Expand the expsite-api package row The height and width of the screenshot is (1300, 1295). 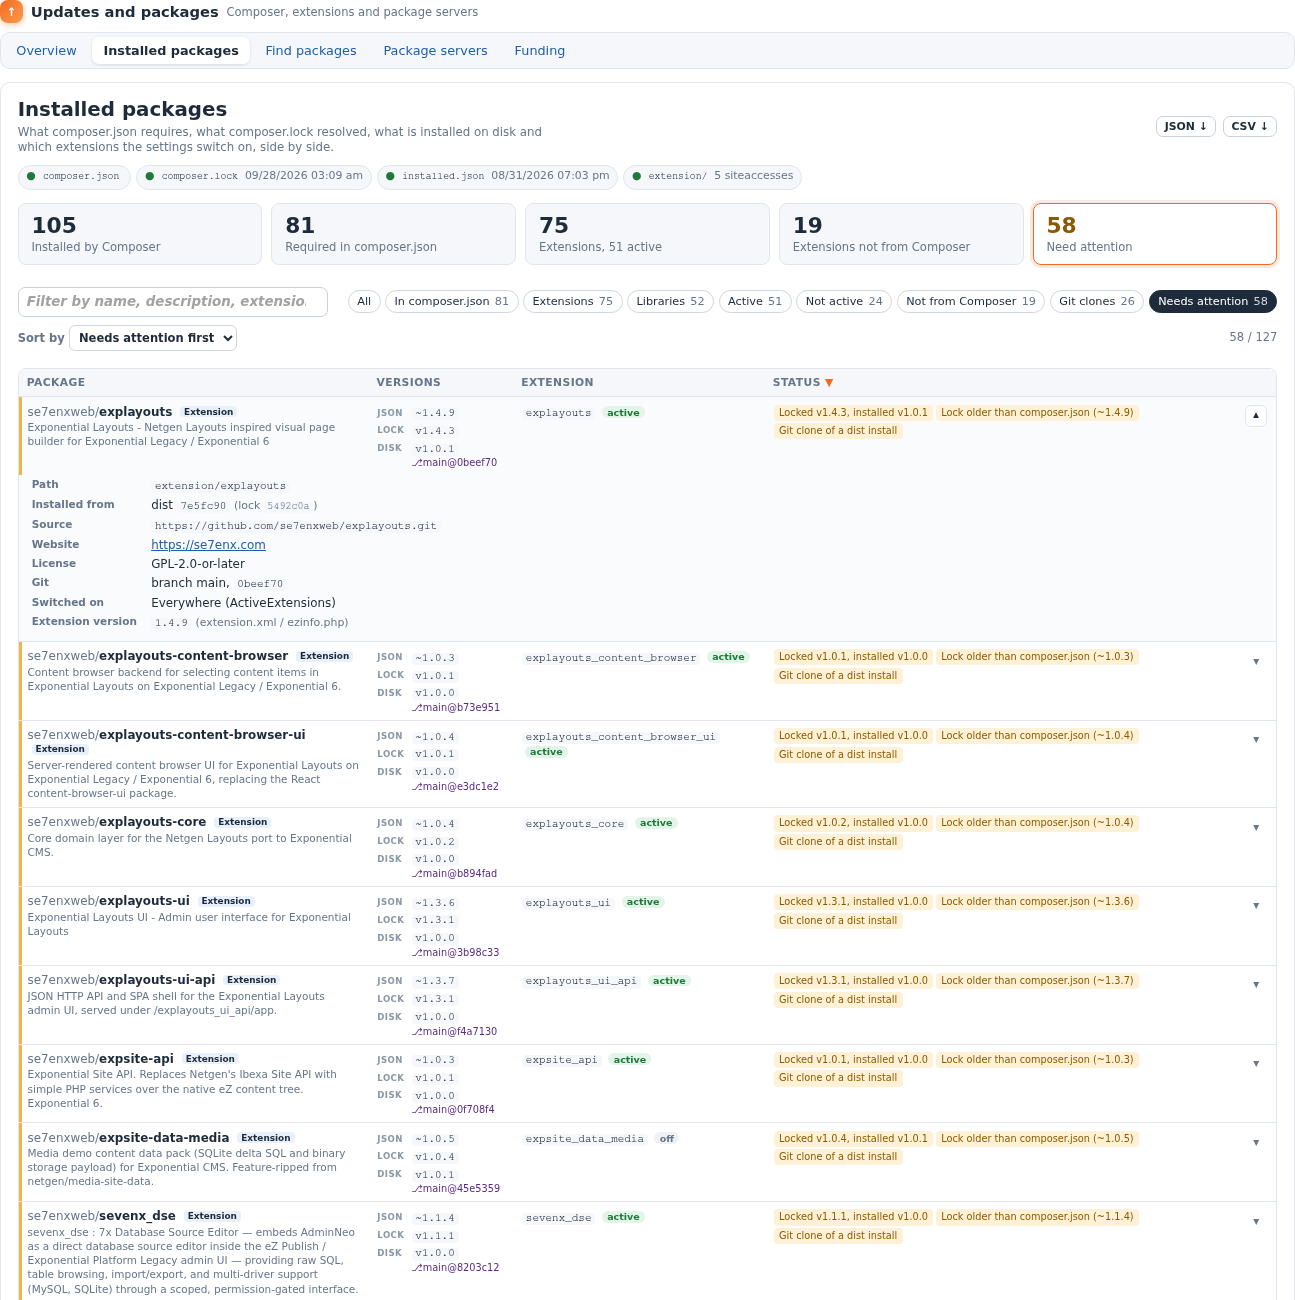click(x=1256, y=1064)
